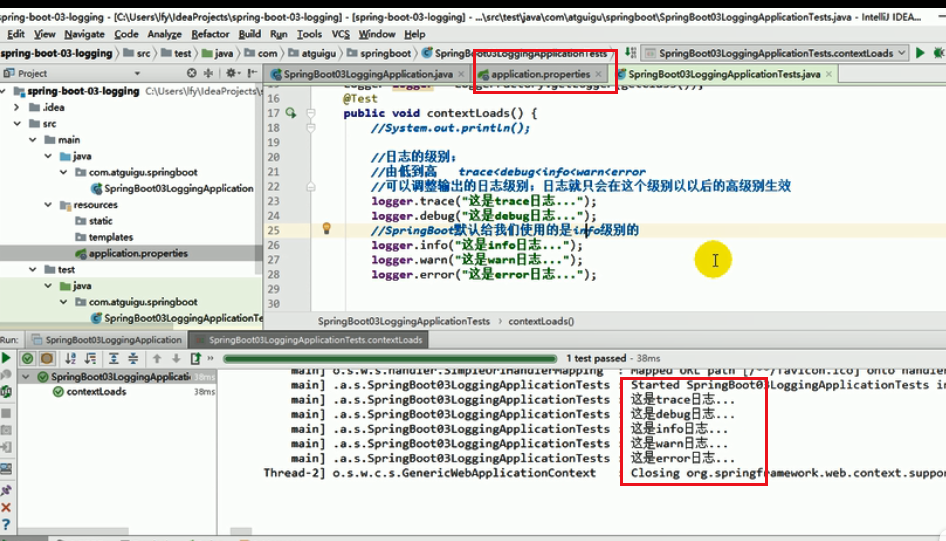Close the SpringBoot03LoggingApplicationTests.java tab
946x541 pixels.
(x=829, y=74)
